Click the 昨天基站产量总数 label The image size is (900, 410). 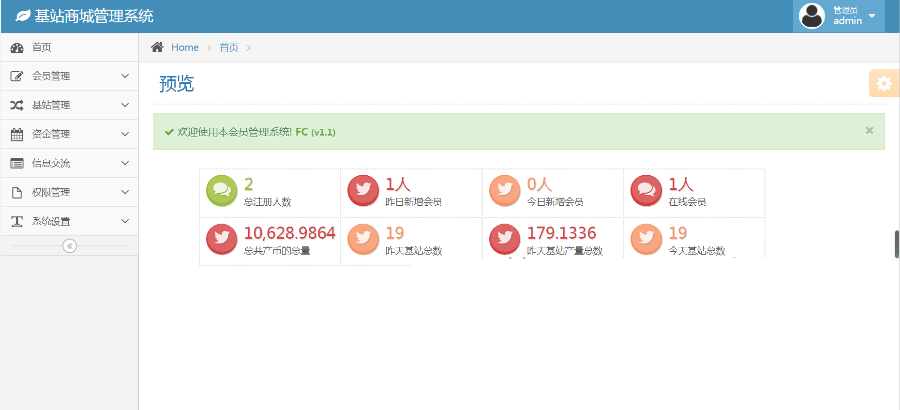(x=565, y=251)
